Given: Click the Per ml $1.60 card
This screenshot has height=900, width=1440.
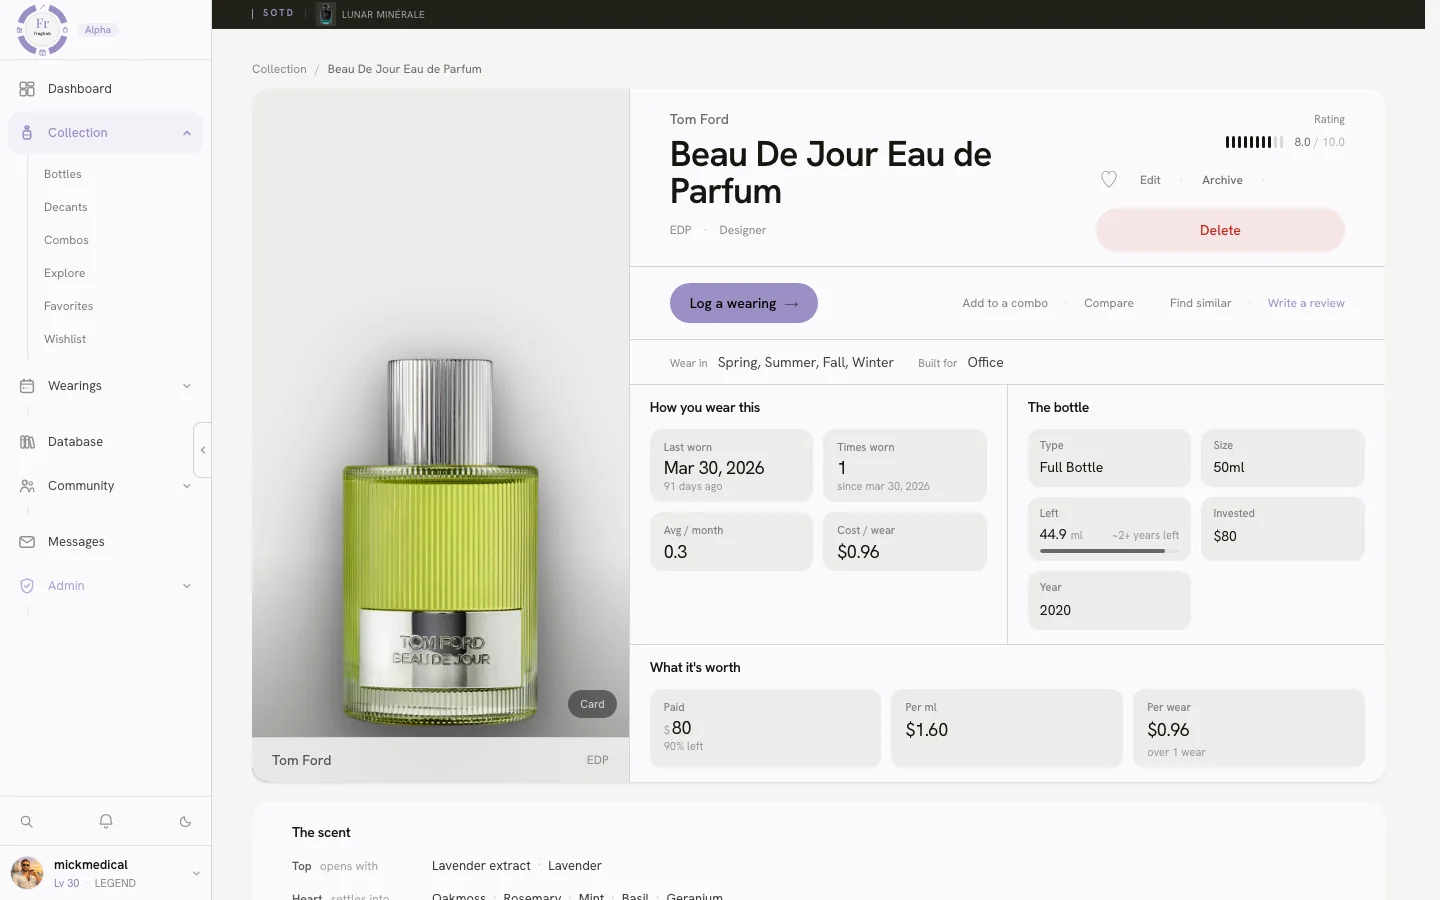Looking at the screenshot, I should 1007,728.
